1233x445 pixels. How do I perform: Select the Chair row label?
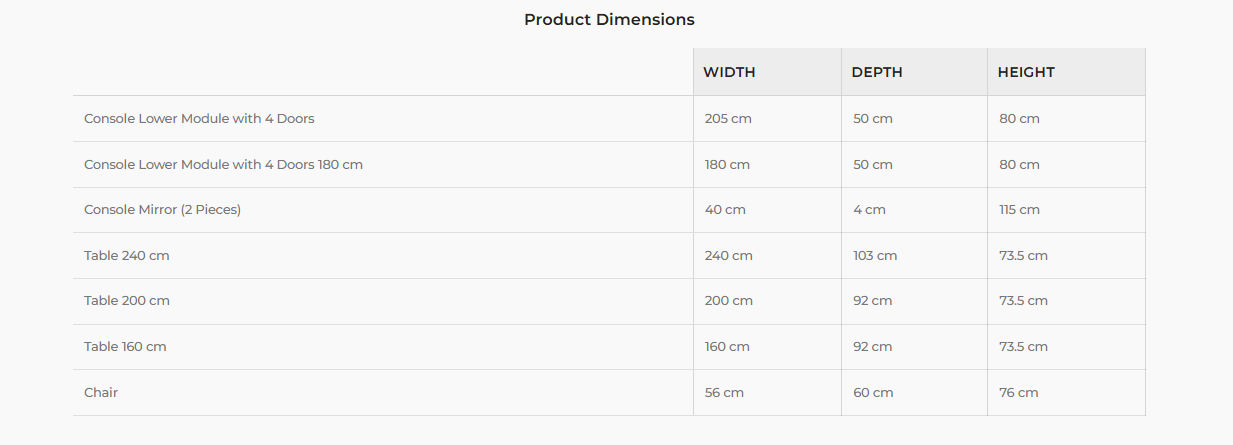(101, 392)
